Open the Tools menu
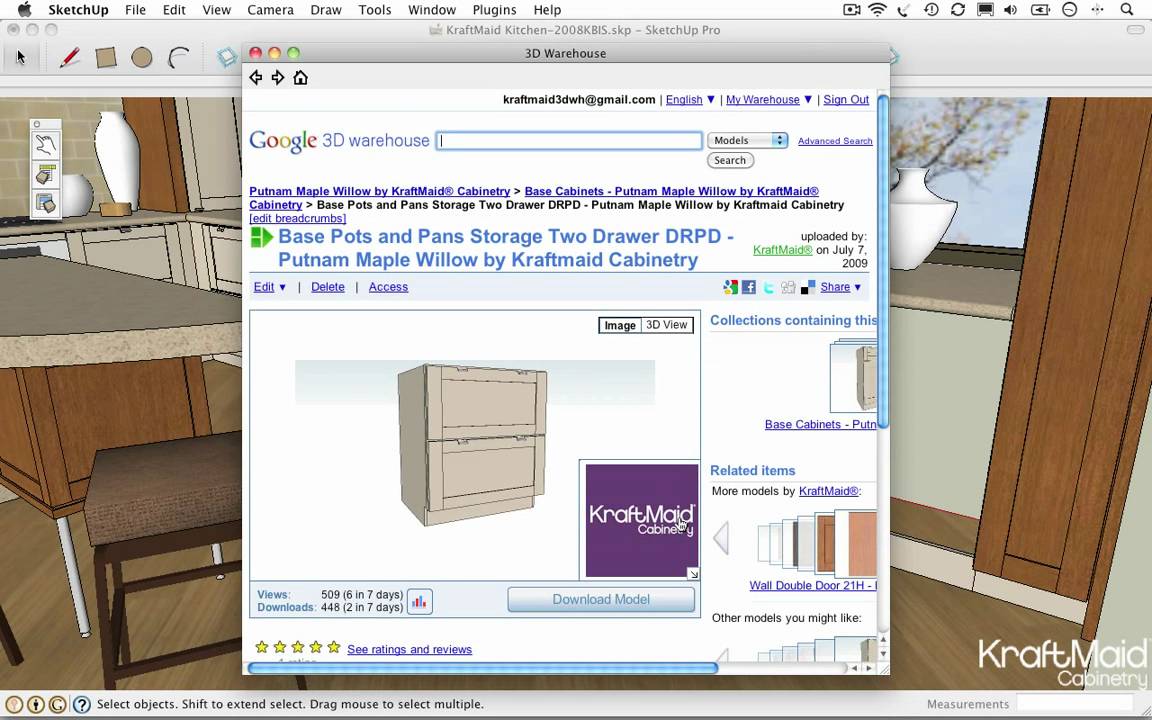The width and height of the screenshot is (1152, 720). click(375, 10)
